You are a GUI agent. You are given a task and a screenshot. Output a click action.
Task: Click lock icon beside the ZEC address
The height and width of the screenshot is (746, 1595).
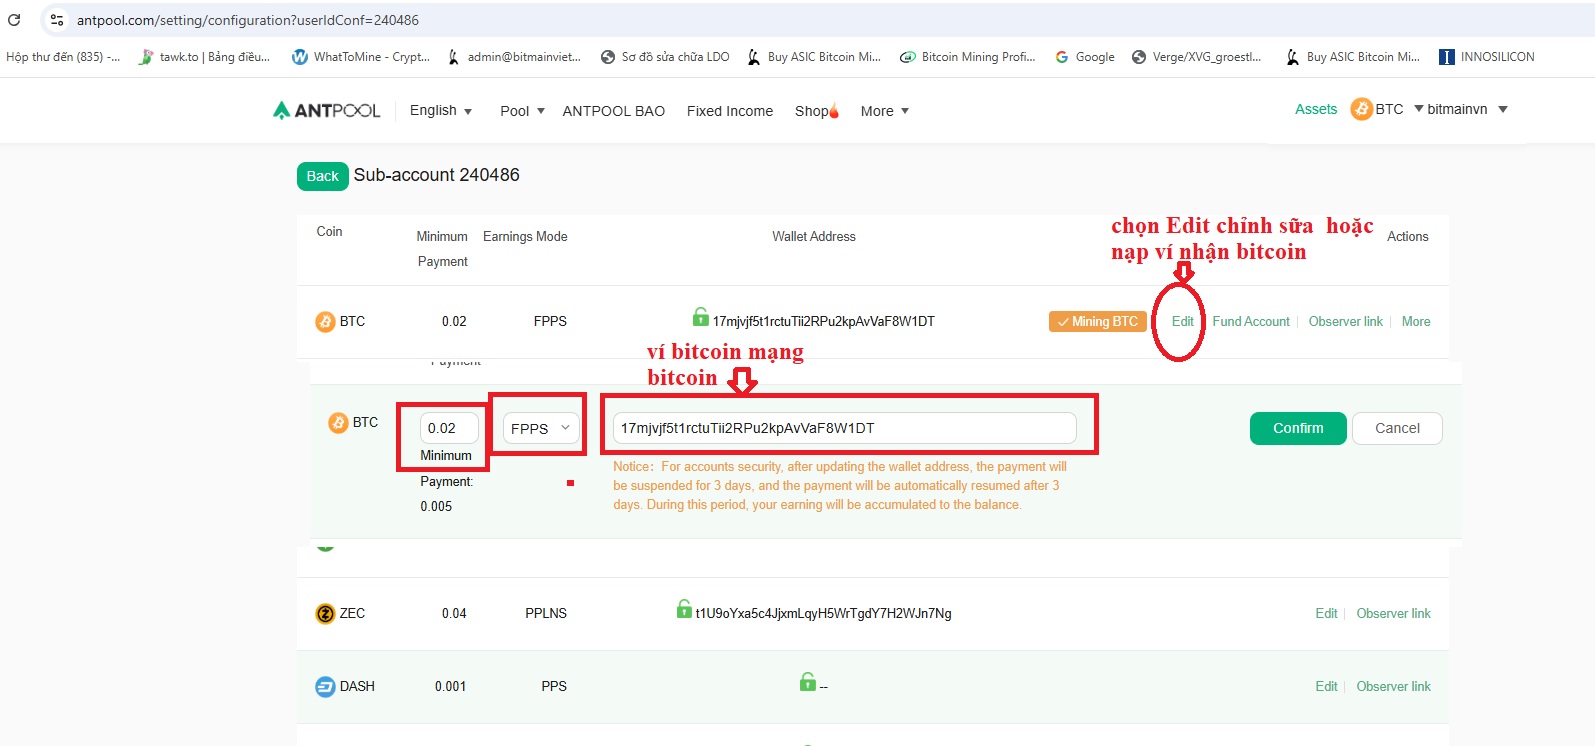tap(684, 608)
